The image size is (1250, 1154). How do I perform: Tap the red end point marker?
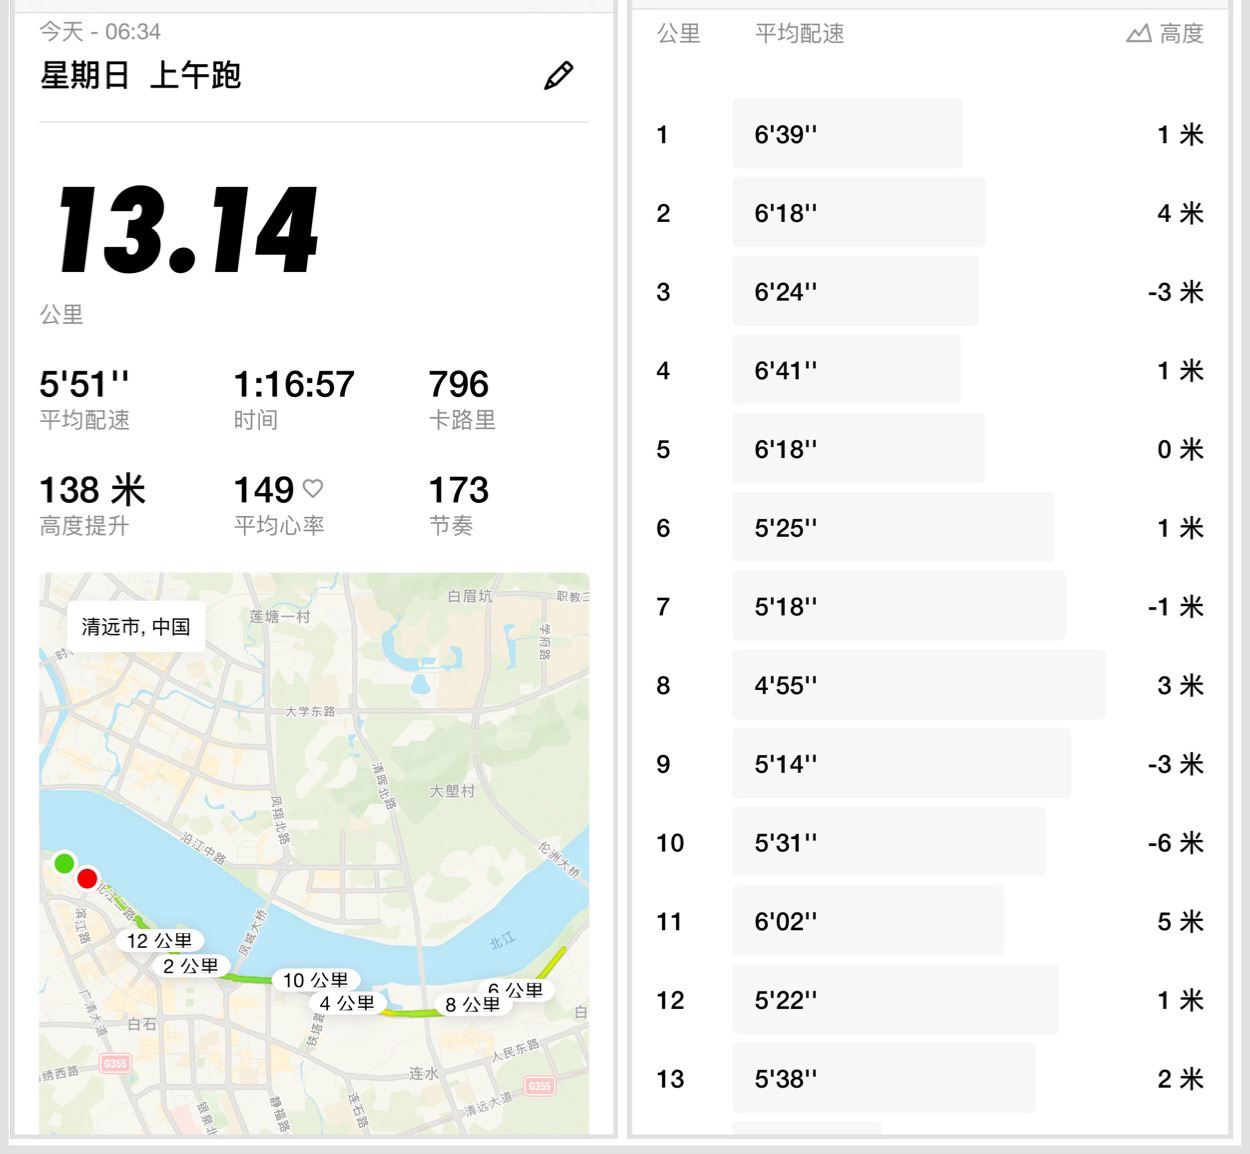click(87, 879)
